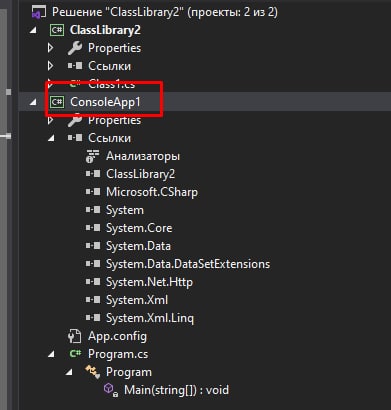Click the solution icon beside Решение "ClassLibrary2"
The width and height of the screenshot is (391, 410).
pyautogui.click(x=39, y=12)
